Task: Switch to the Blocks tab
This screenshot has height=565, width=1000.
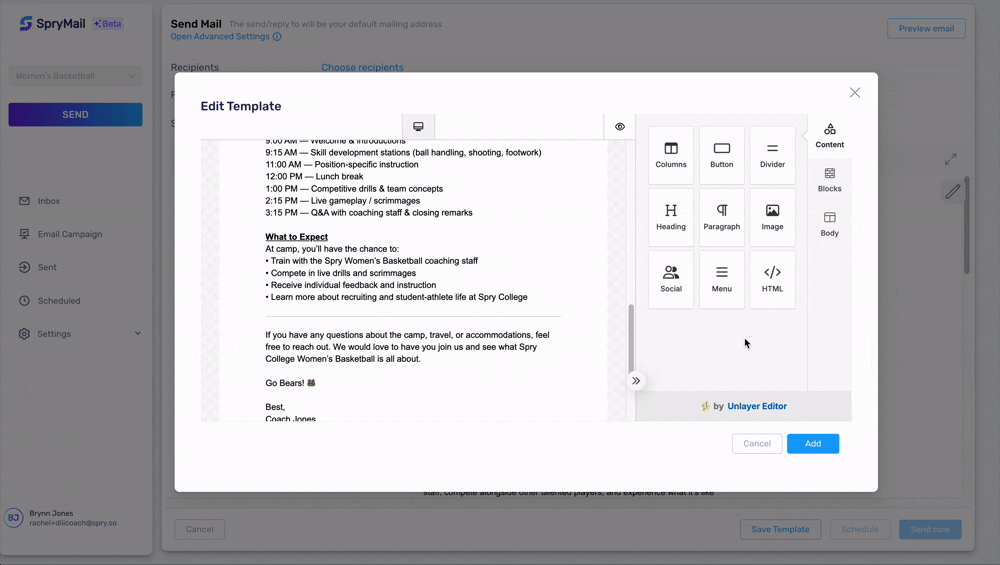Action: 829,180
